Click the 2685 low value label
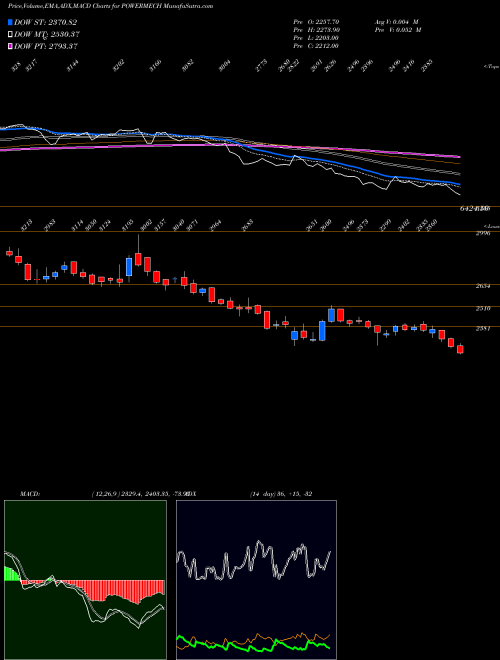This screenshot has height=660, width=500. pyautogui.click(x=247, y=224)
